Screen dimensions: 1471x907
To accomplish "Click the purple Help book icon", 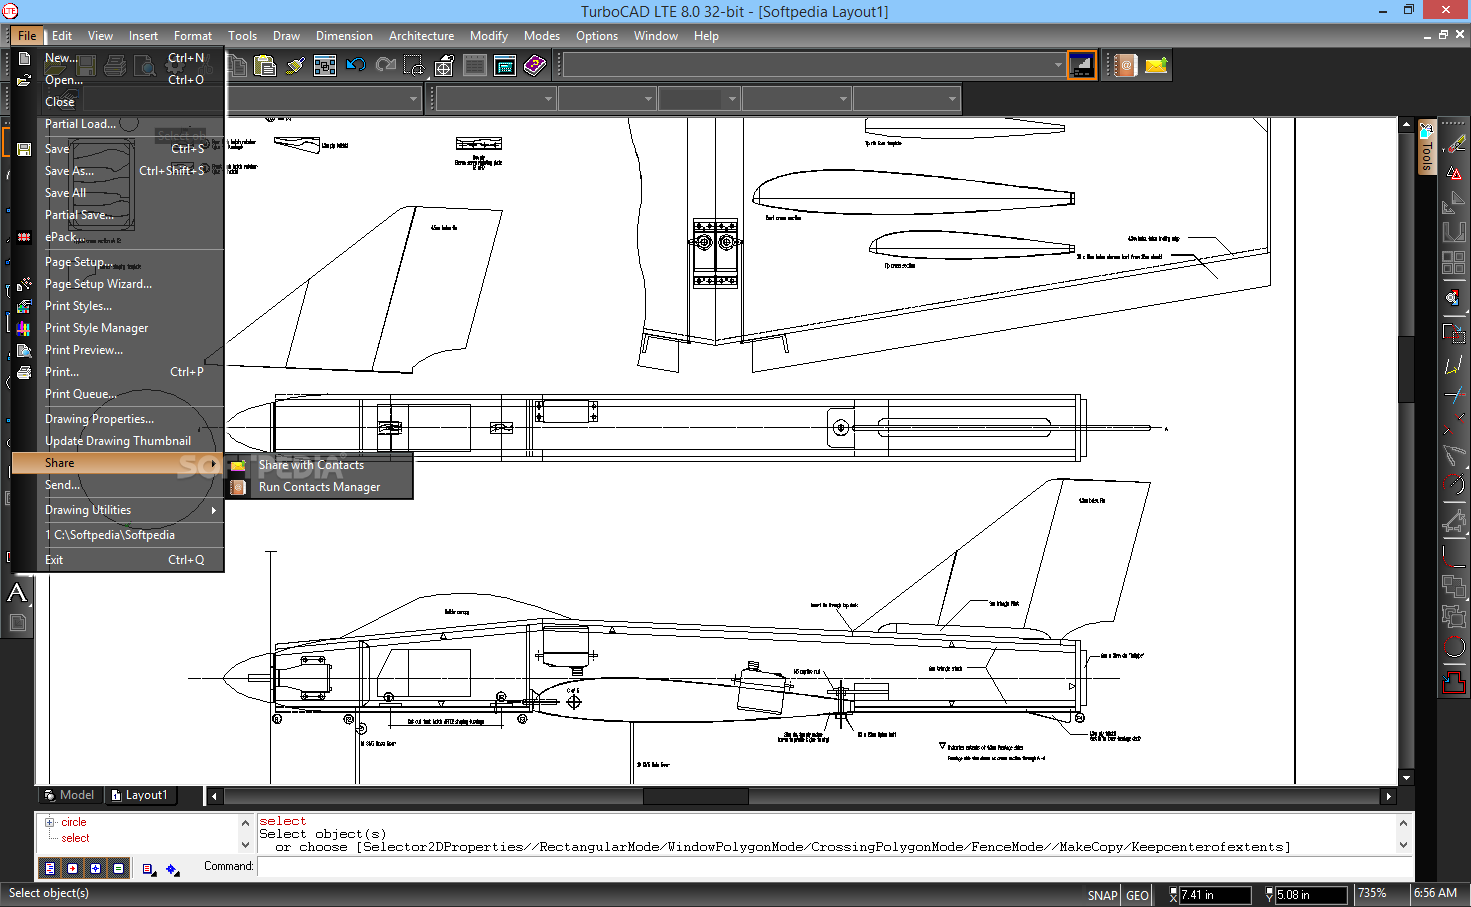I will tap(535, 66).
